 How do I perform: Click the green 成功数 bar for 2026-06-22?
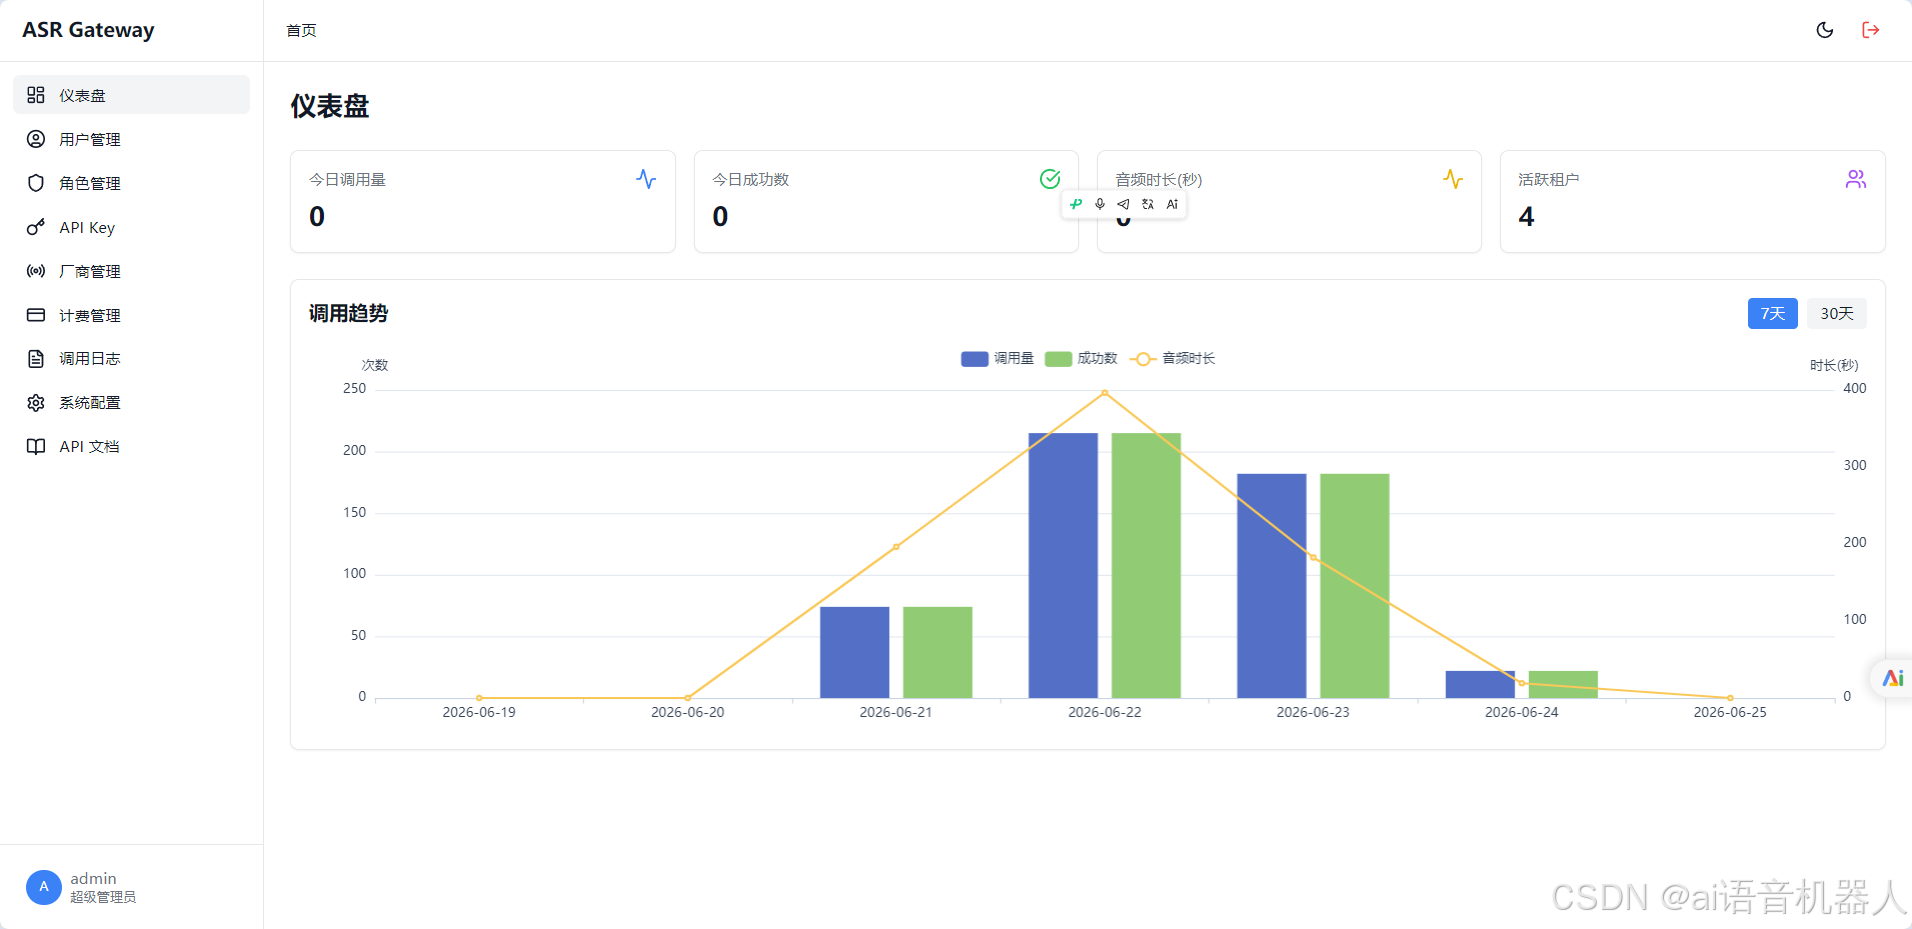coord(1146,565)
